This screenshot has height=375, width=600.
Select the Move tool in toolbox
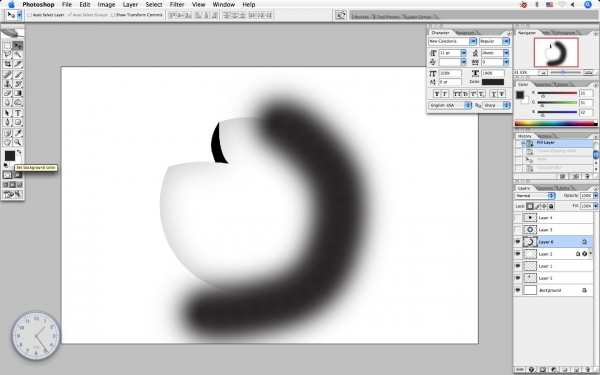click(x=18, y=46)
